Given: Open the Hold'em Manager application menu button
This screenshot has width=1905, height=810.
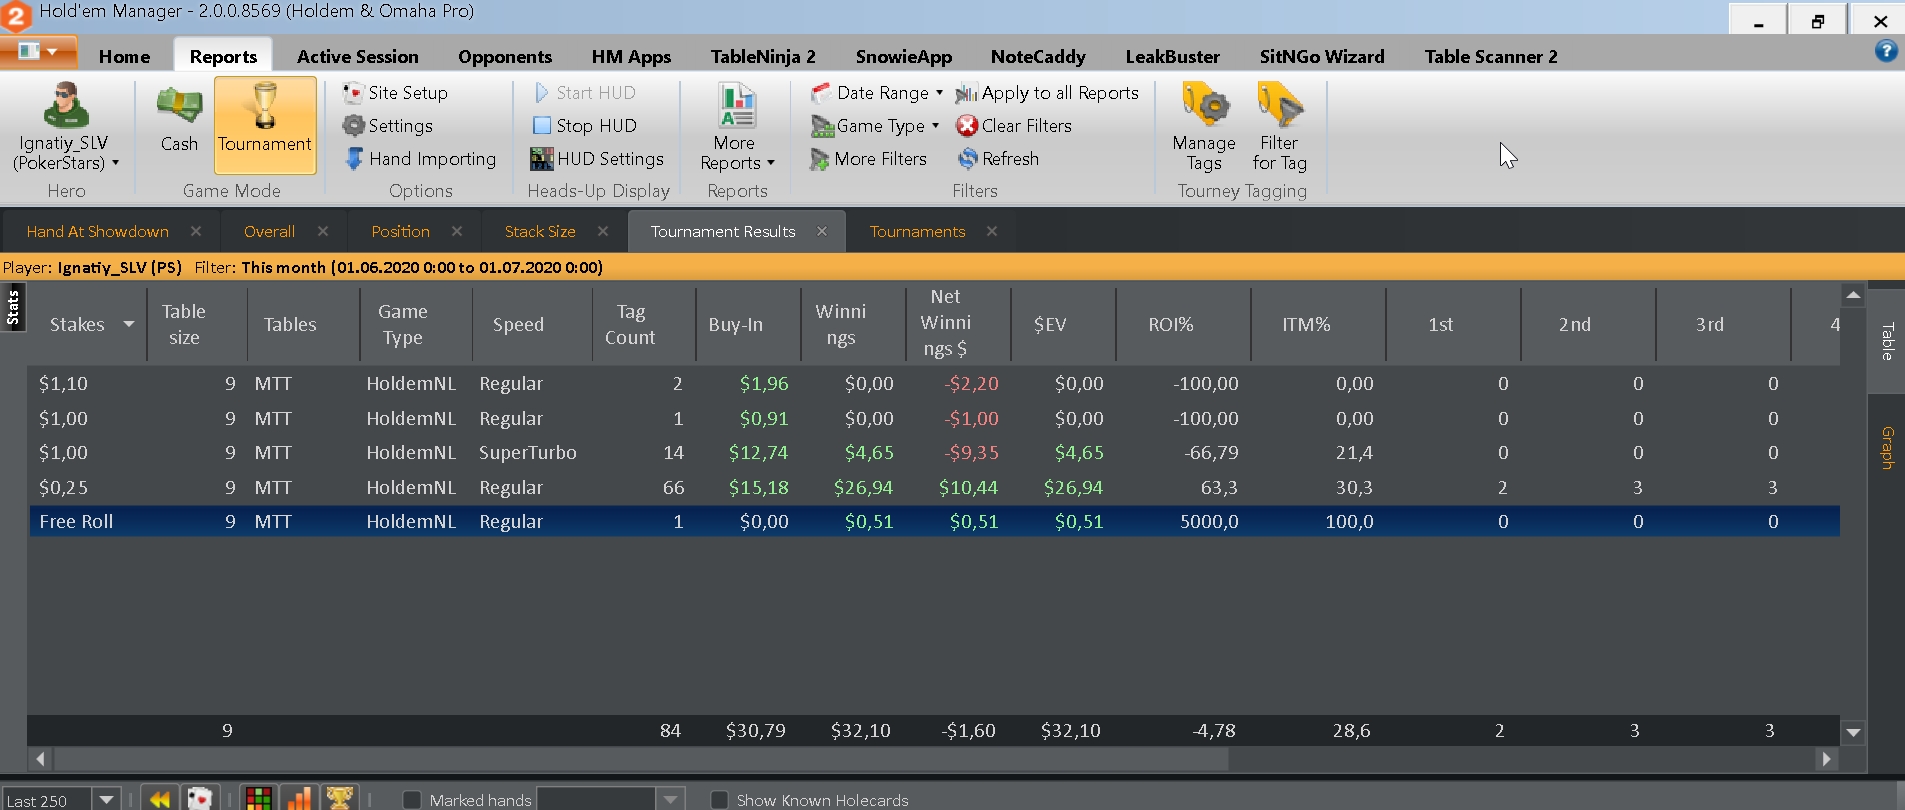Looking at the screenshot, I should coord(38,51).
